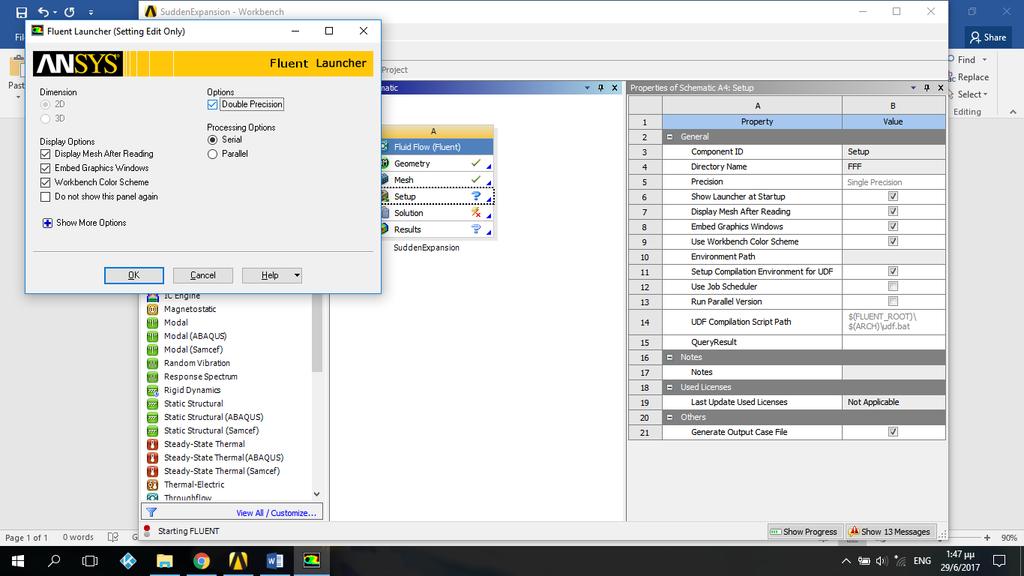Switch to Google Chrome on taskbar
The width and height of the screenshot is (1024, 576).
(201, 560)
